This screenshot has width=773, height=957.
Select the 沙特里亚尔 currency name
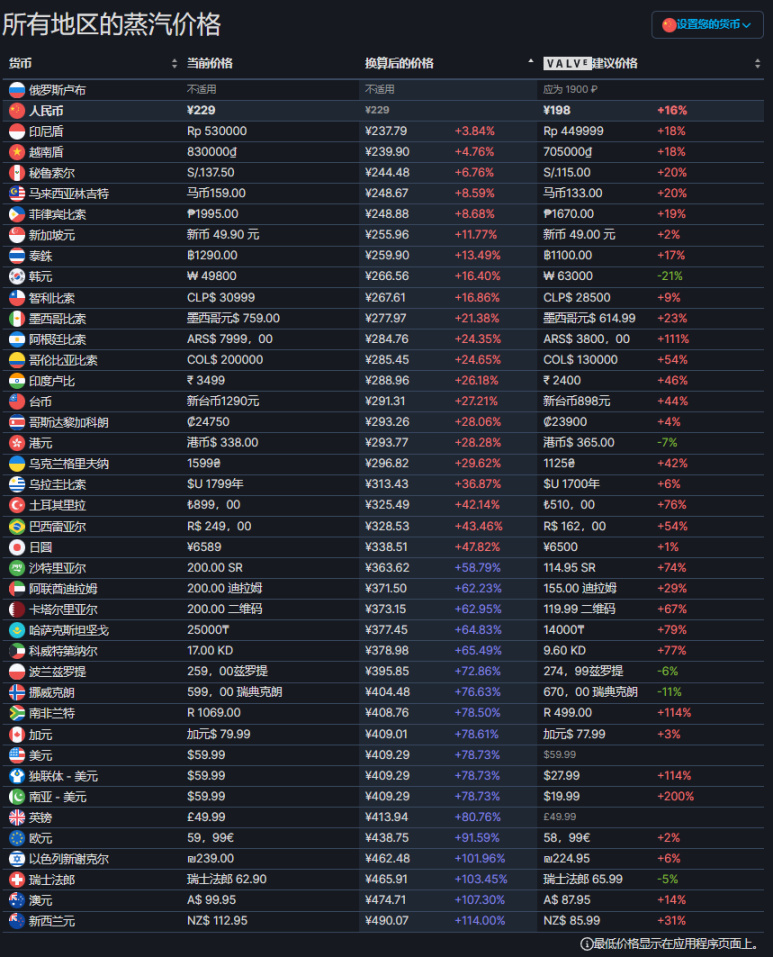pos(57,568)
